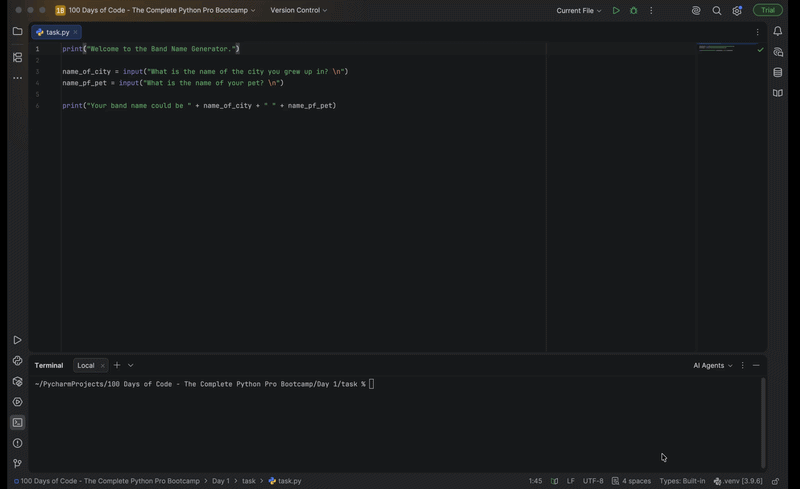Open the Problems tool window
800x489 pixels.
pyautogui.click(x=17, y=443)
